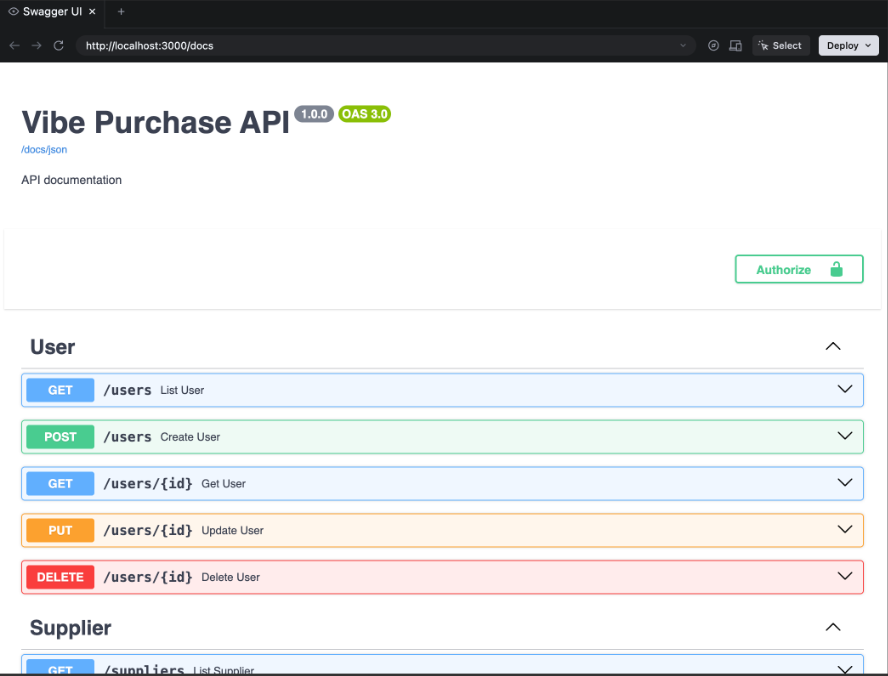The width and height of the screenshot is (888, 676).
Task: Reload the page with the refresh icon
Action: click(58, 45)
